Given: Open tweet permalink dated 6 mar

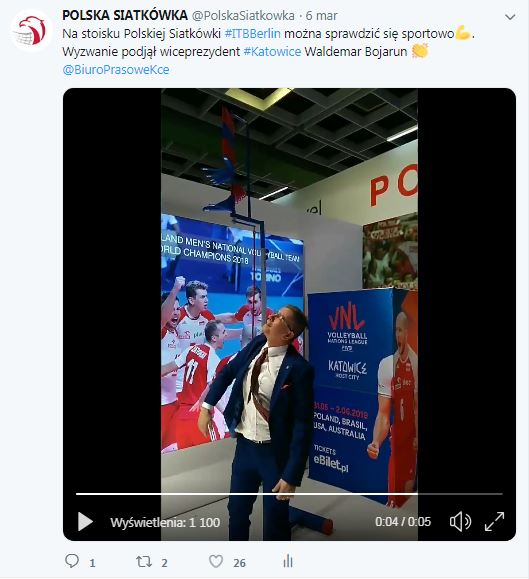Looking at the screenshot, I should pyautogui.click(x=322, y=16).
